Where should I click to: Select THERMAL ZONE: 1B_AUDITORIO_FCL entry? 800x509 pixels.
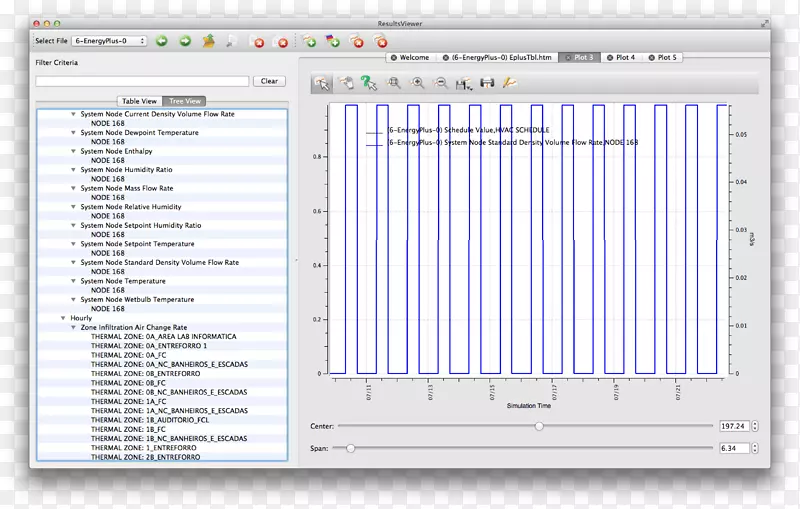149,420
